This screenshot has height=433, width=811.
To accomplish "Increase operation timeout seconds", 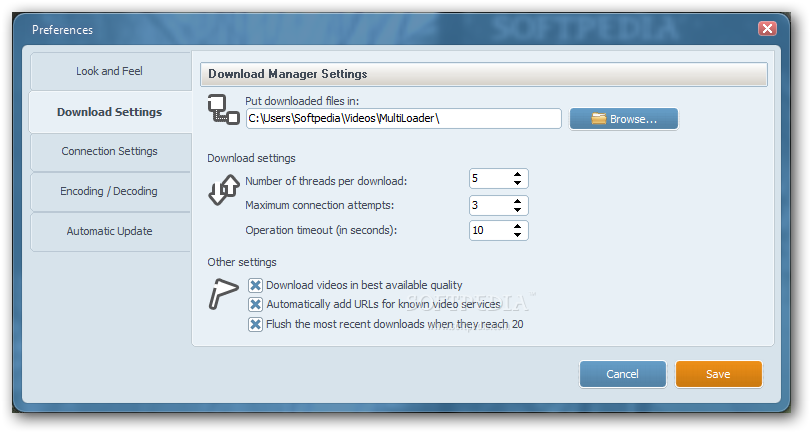I will pos(517,226).
